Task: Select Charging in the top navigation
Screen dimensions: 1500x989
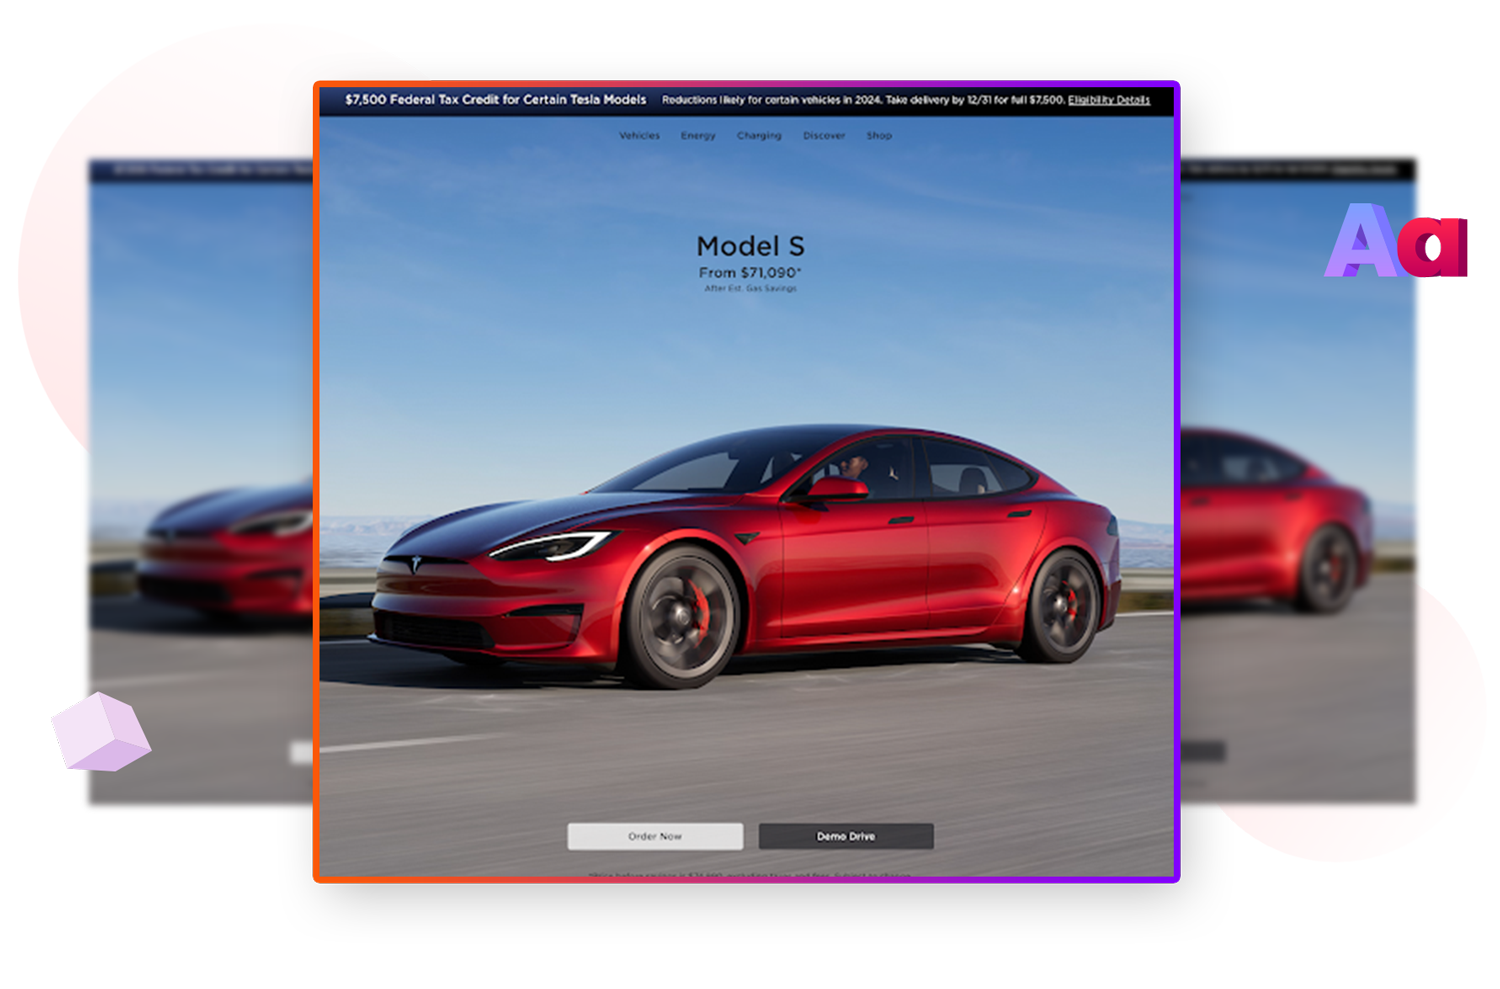Action: point(759,136)
